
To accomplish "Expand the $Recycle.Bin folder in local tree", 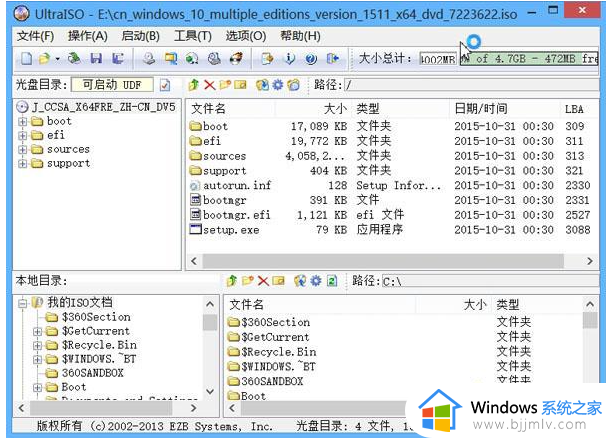I will tap(37, 345).
